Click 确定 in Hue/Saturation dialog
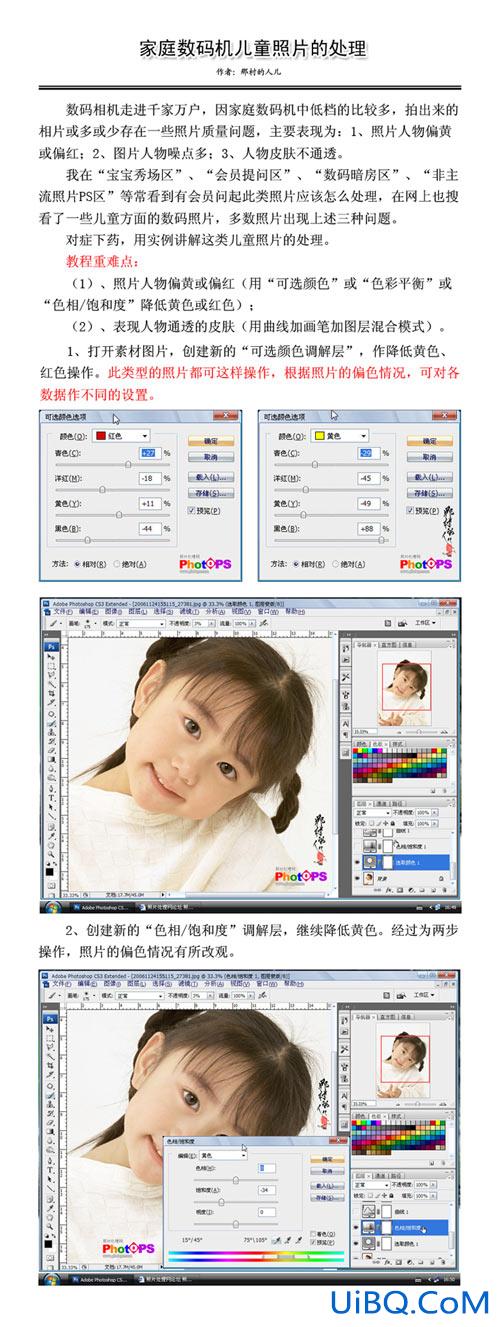 tap(327, 1159)
